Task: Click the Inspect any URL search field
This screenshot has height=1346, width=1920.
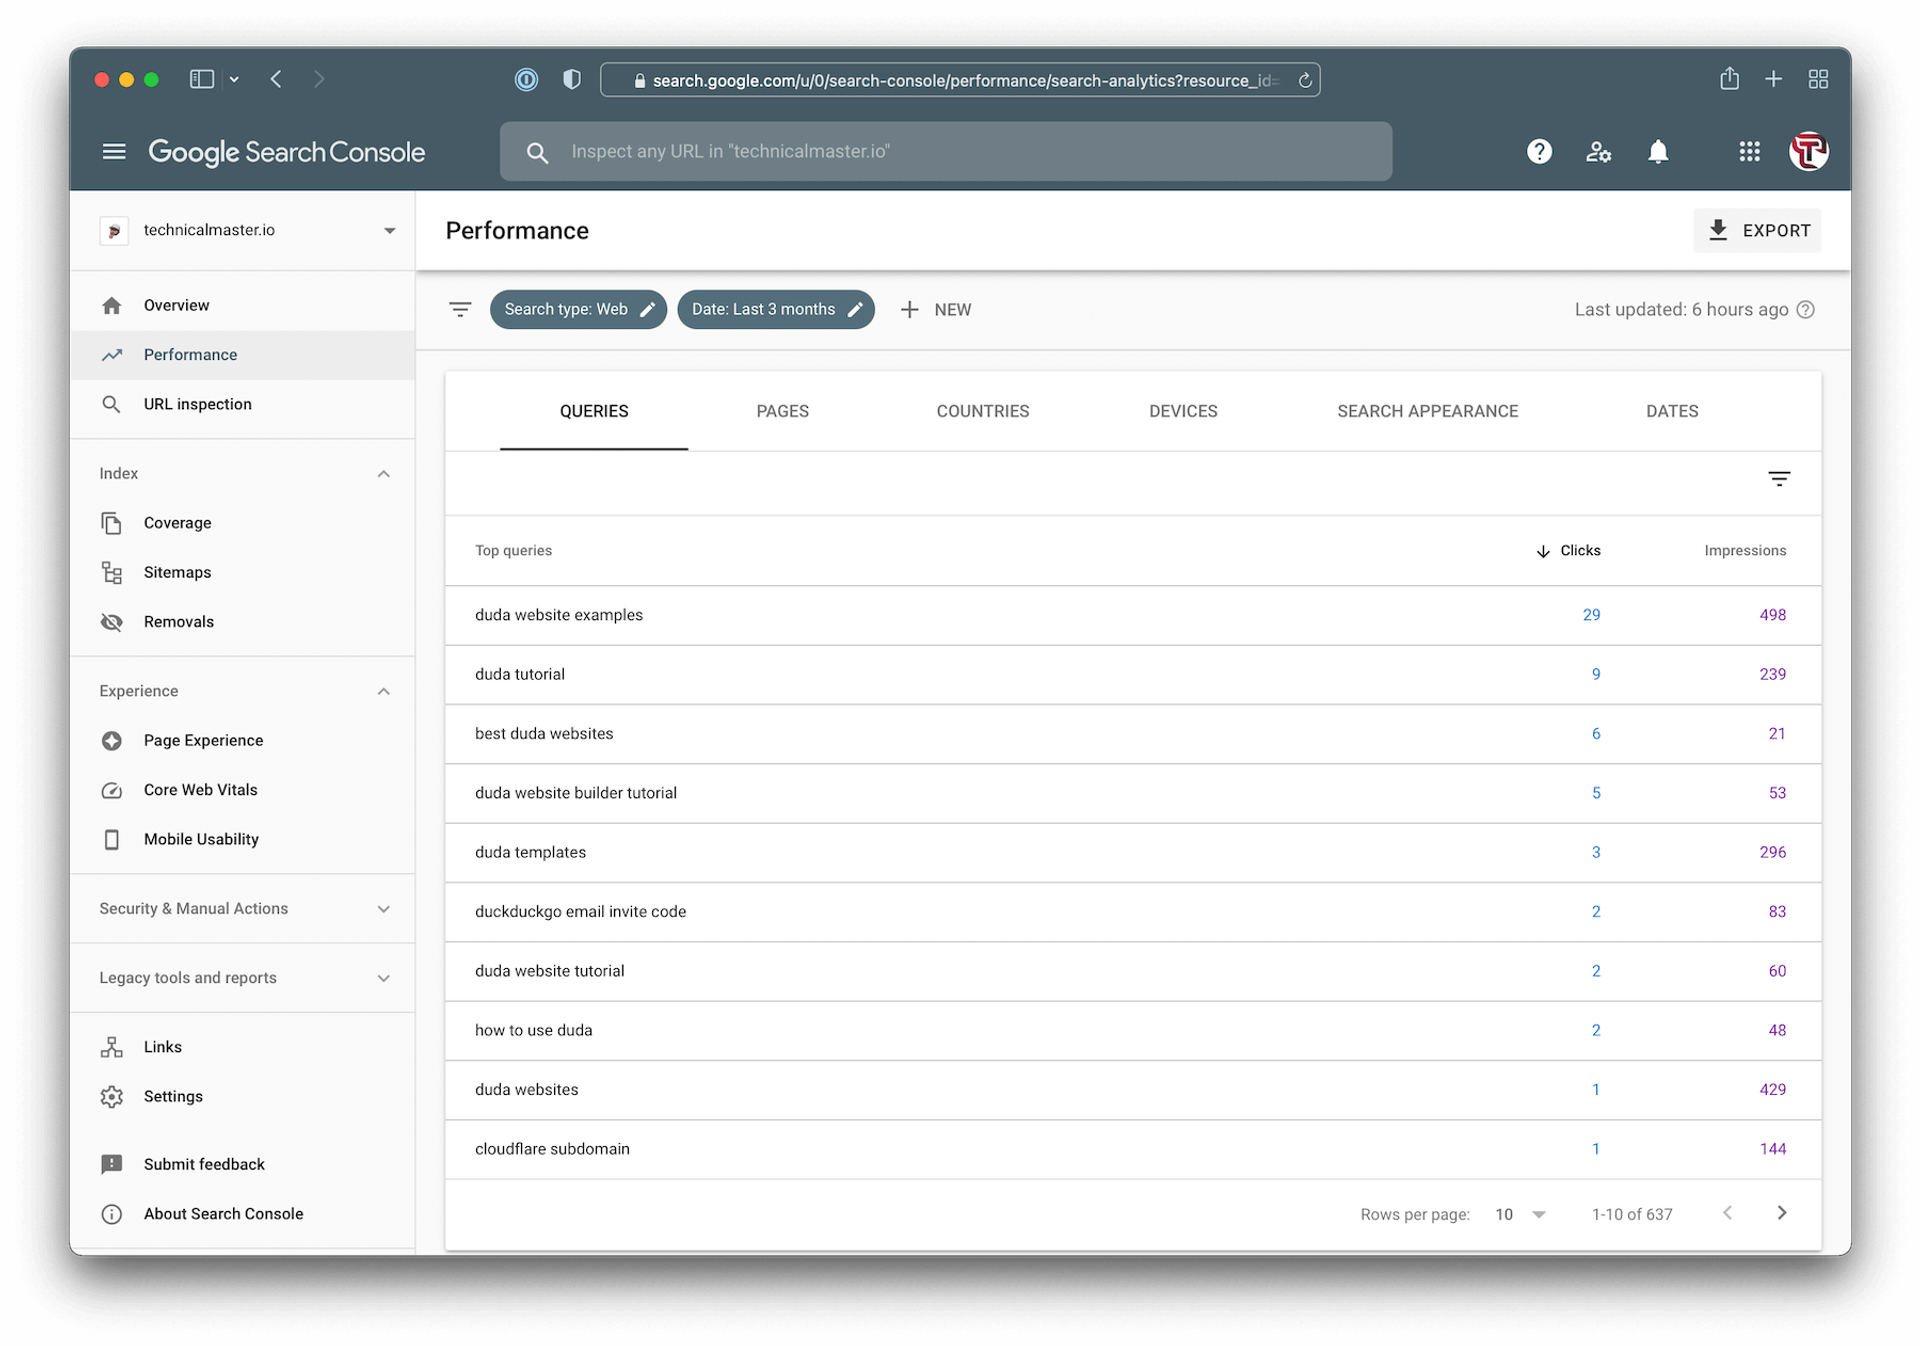Action: [945, 151]
